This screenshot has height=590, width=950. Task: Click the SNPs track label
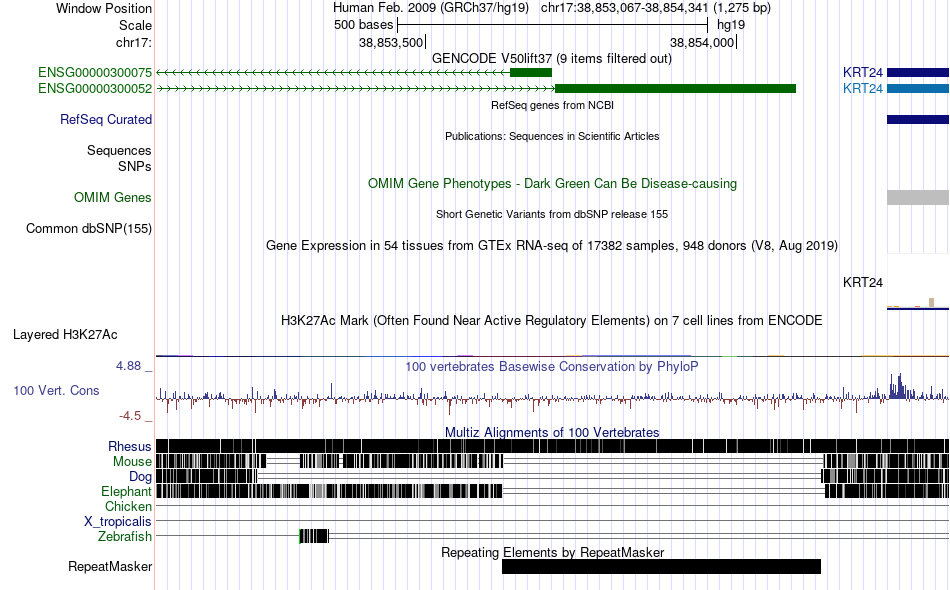(135, 166)
